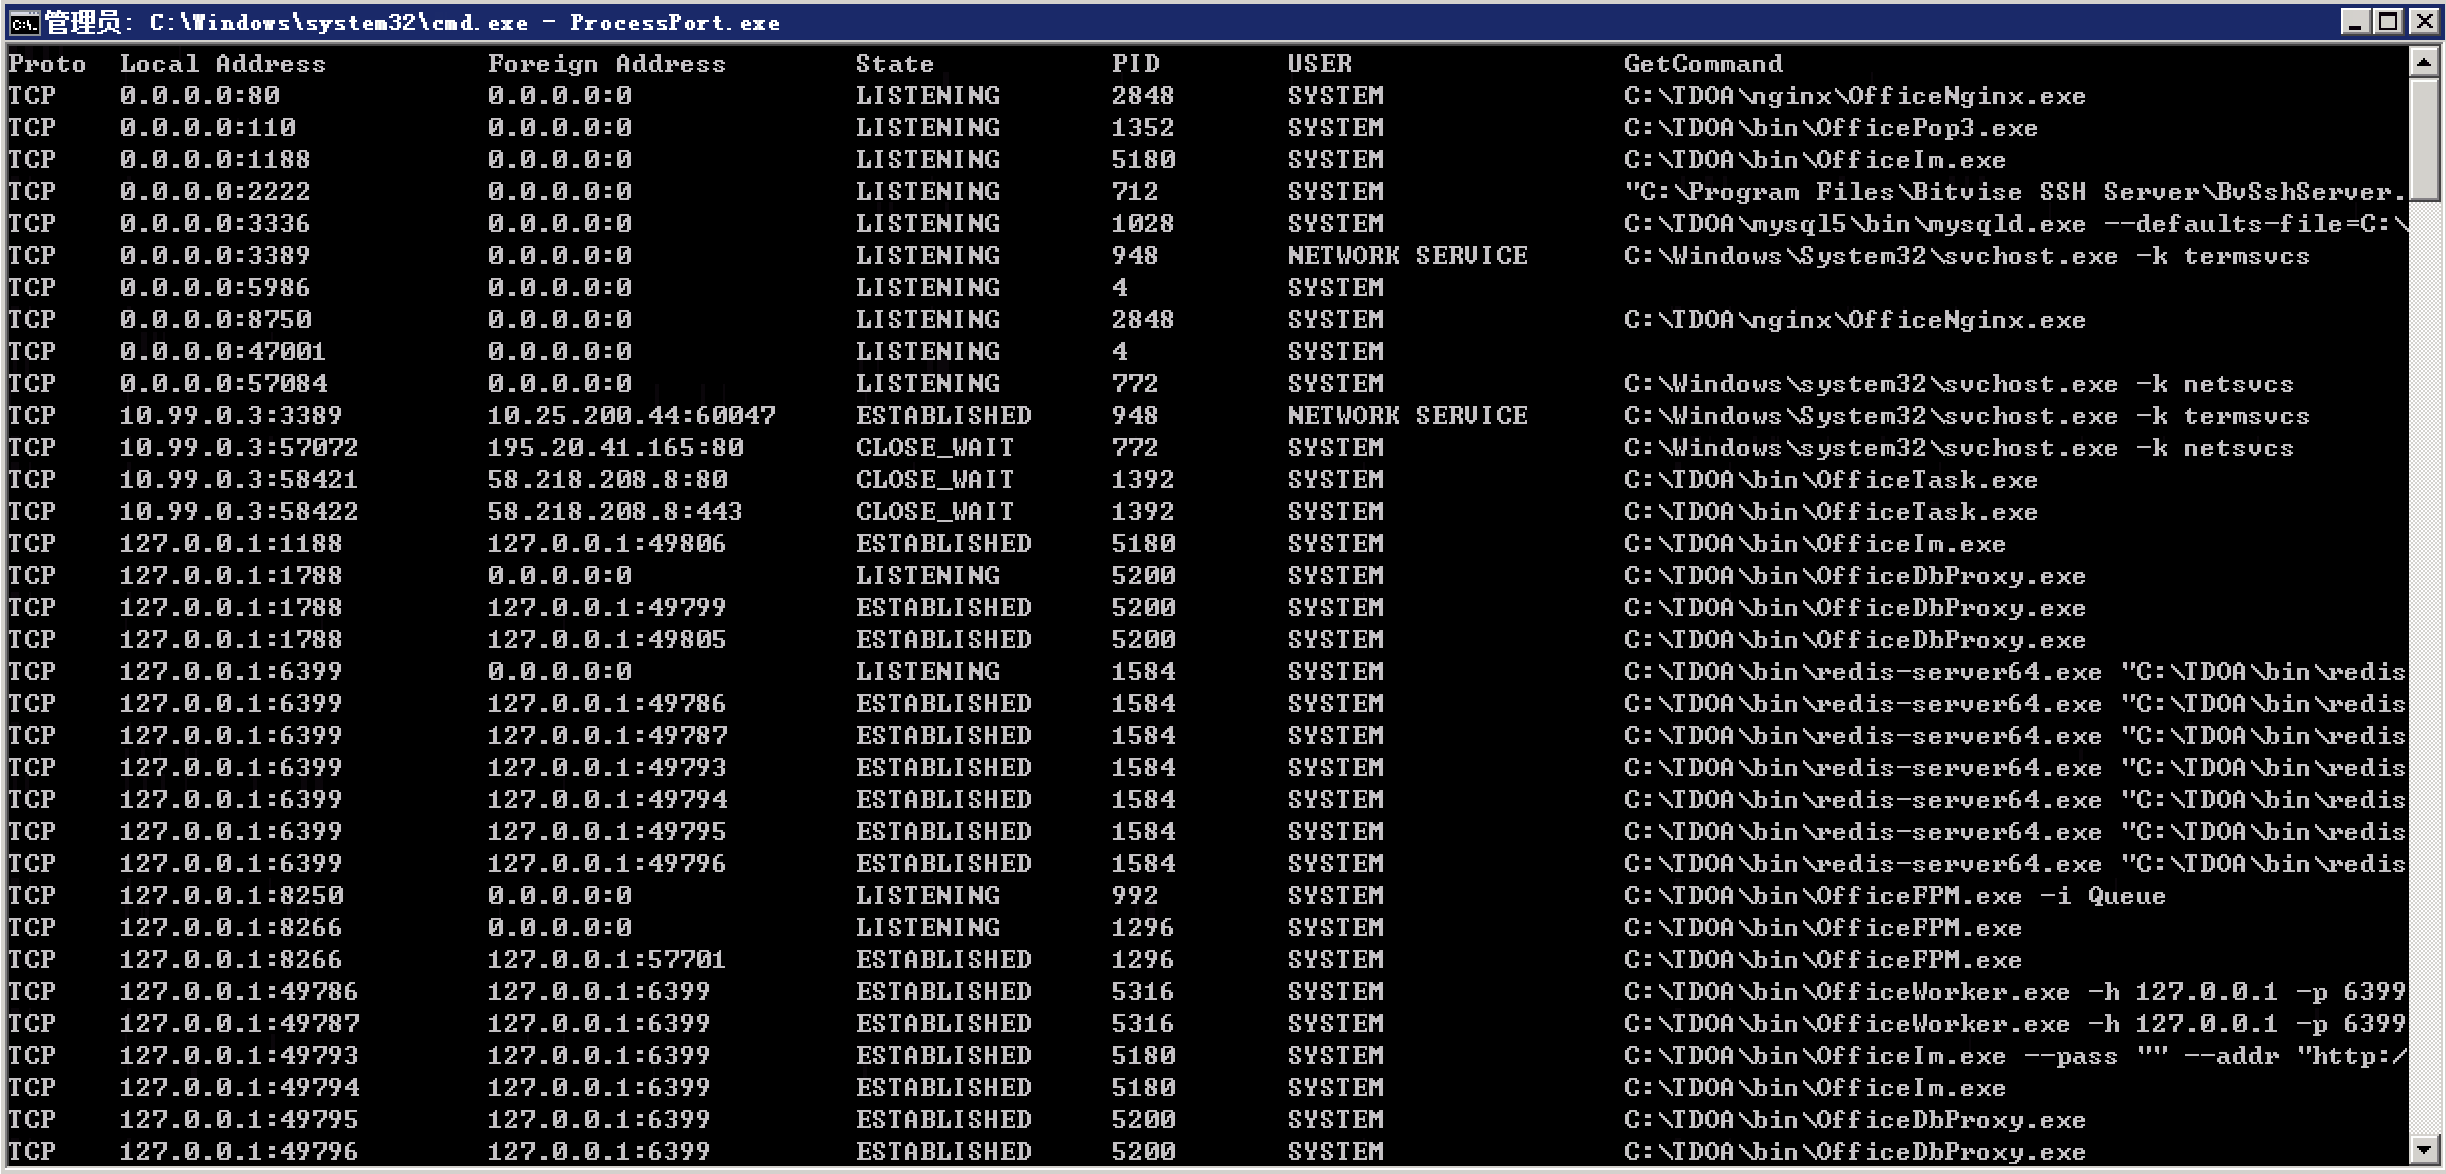Click the Proto column header

[46, 64]
